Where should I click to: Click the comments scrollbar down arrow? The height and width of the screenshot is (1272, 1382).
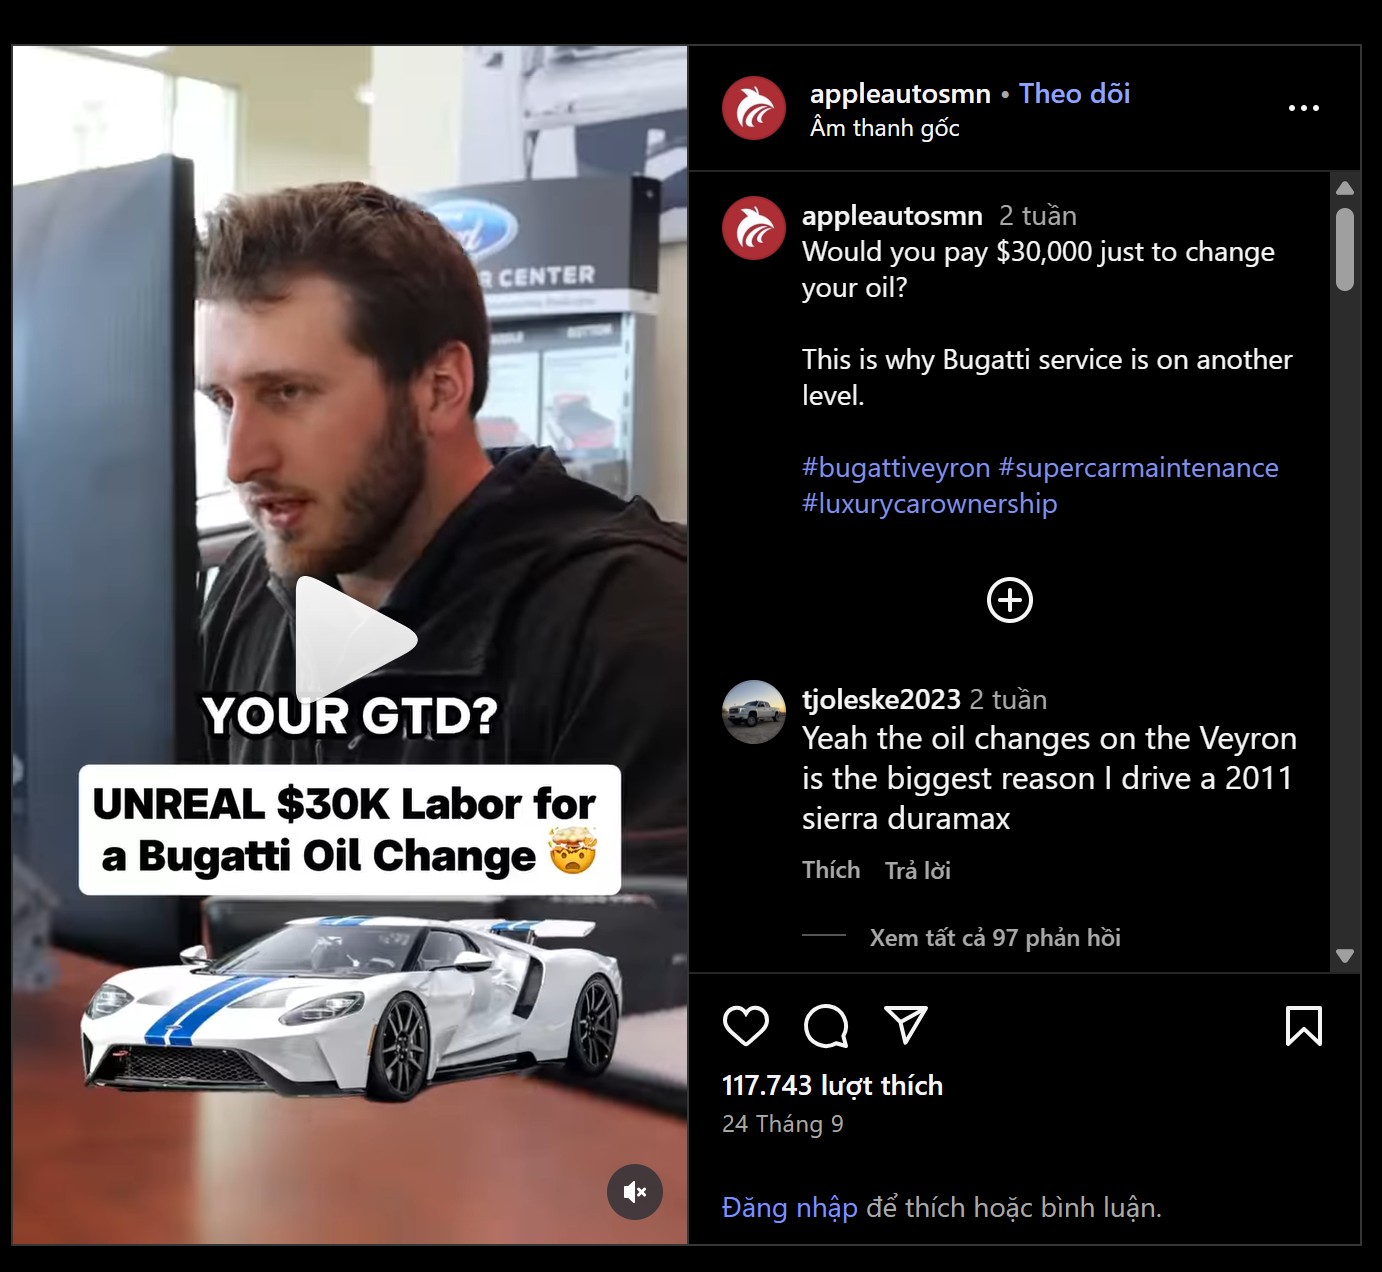click(1345, 956)
